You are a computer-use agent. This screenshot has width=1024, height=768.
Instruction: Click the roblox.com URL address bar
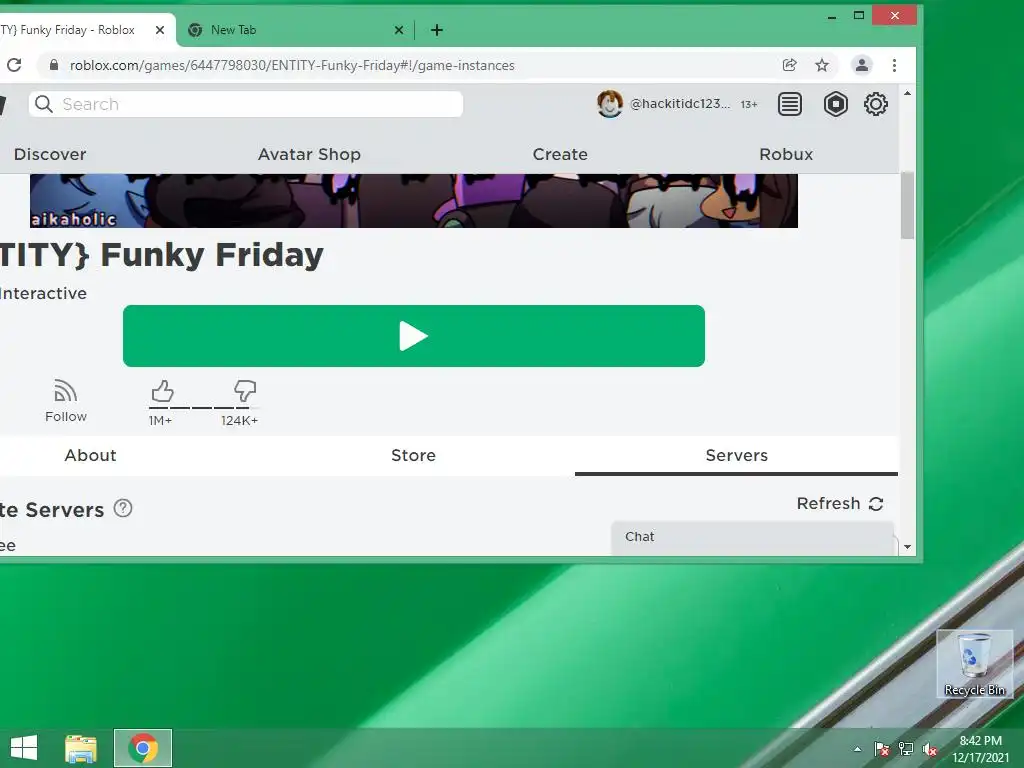coord(292,65)
